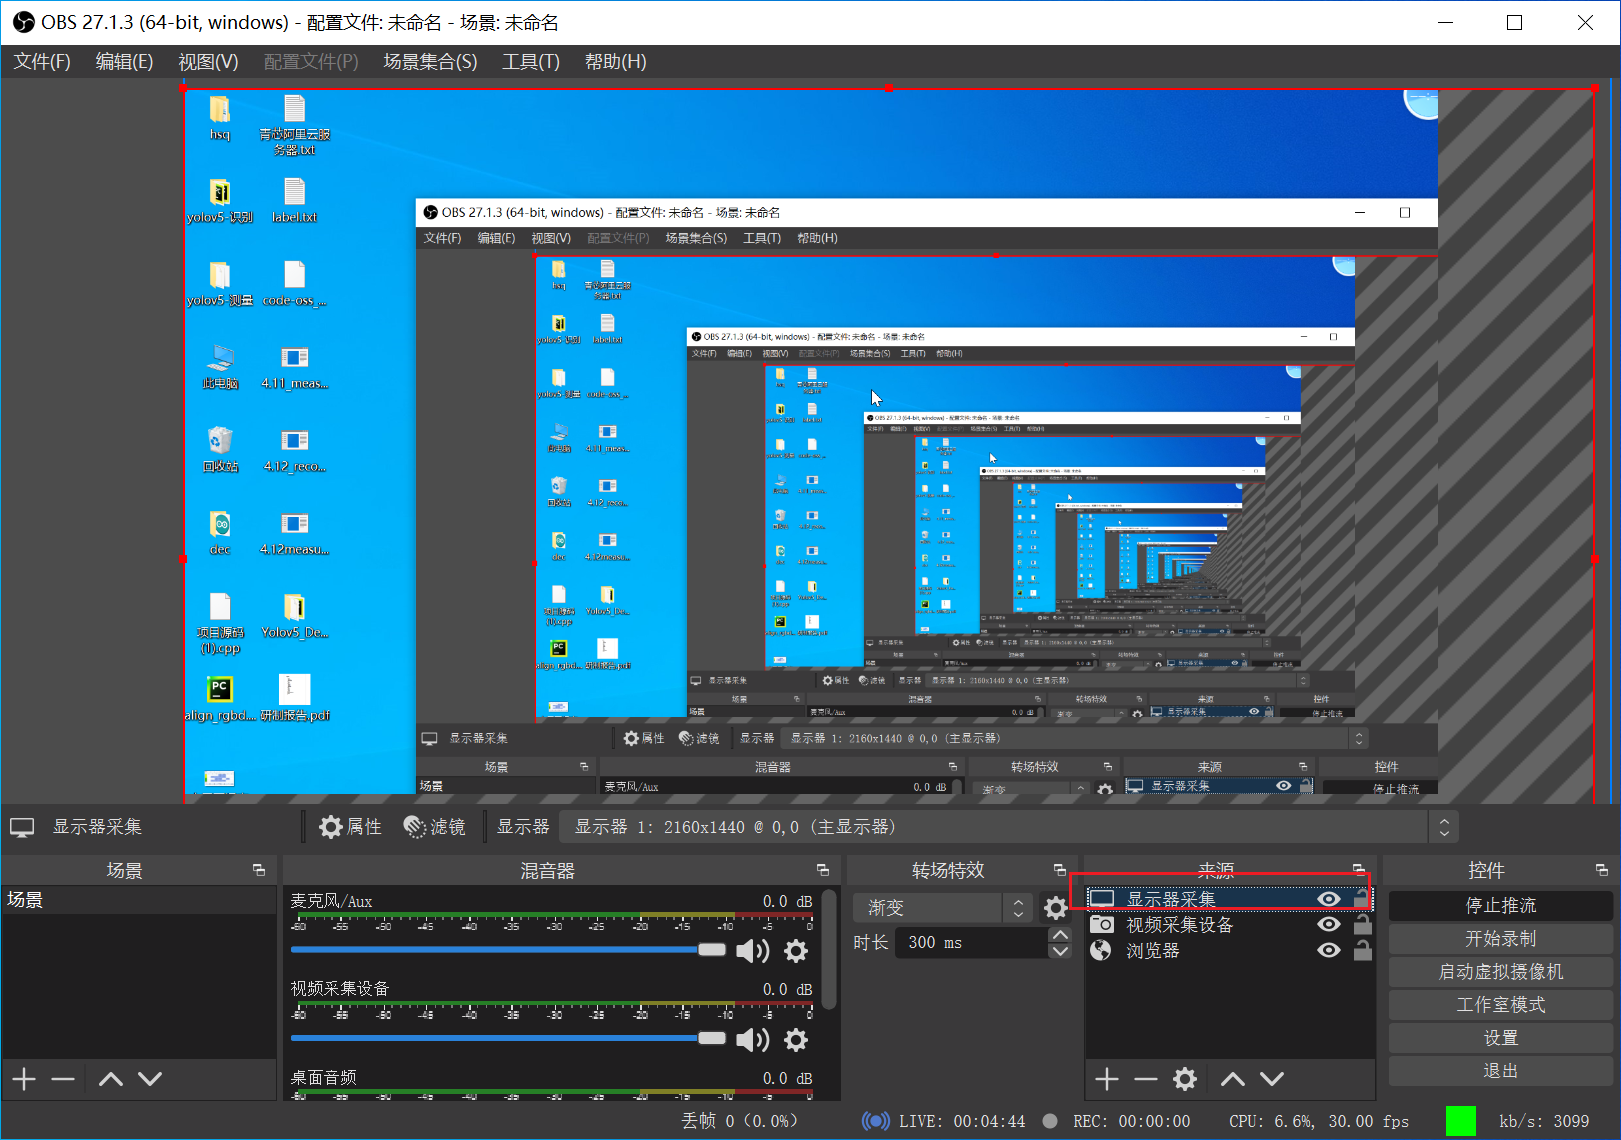The height and width of the screenshot is (1140, 1621).
Task: Hide the 视频采集设备 source eye
Action: point(1329,924)
